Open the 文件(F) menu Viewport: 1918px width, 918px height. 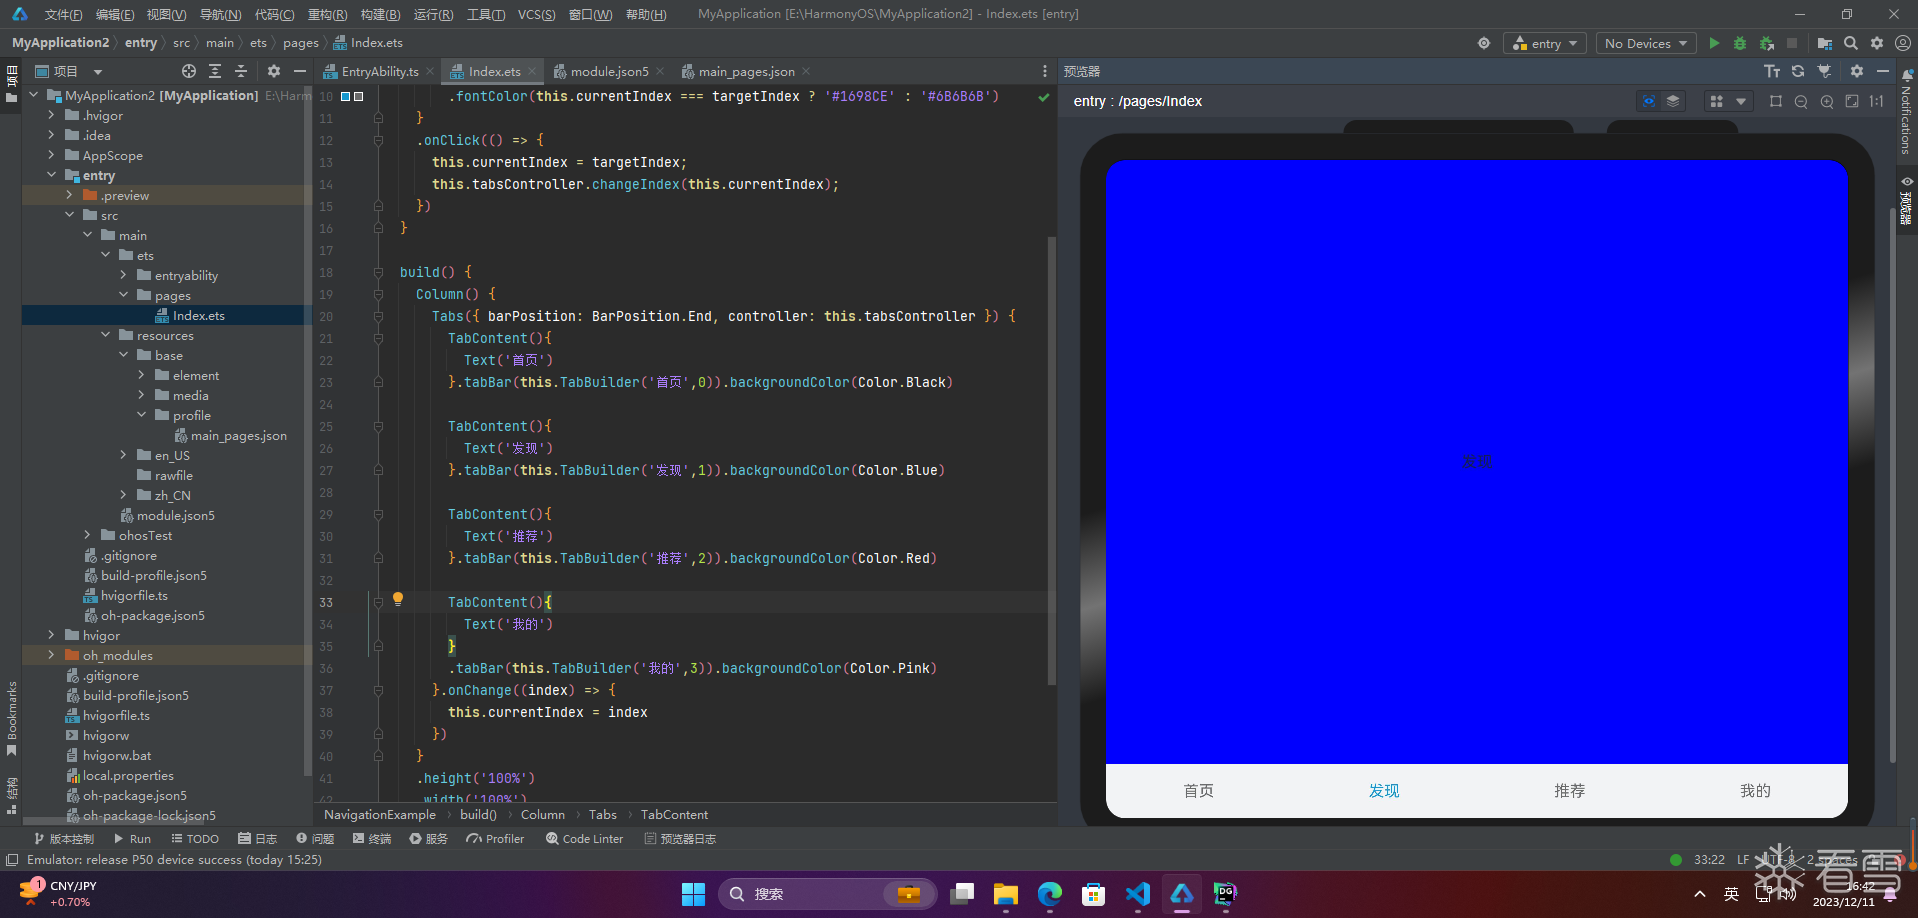(x=63, y=14)
